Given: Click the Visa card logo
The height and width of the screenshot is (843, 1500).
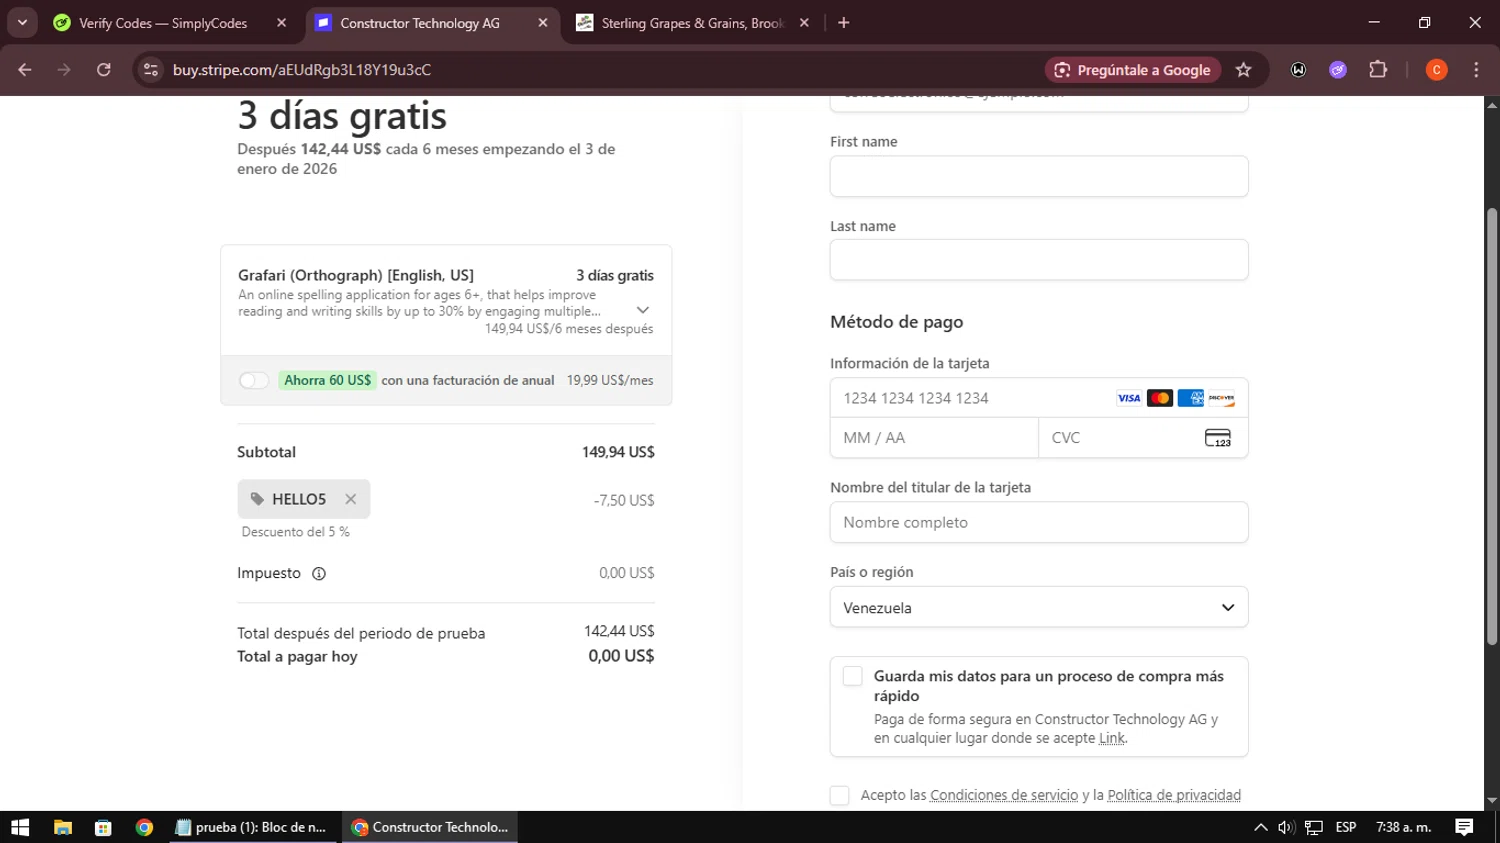Looking at the screenshot, I should (x=1129, y=398).
